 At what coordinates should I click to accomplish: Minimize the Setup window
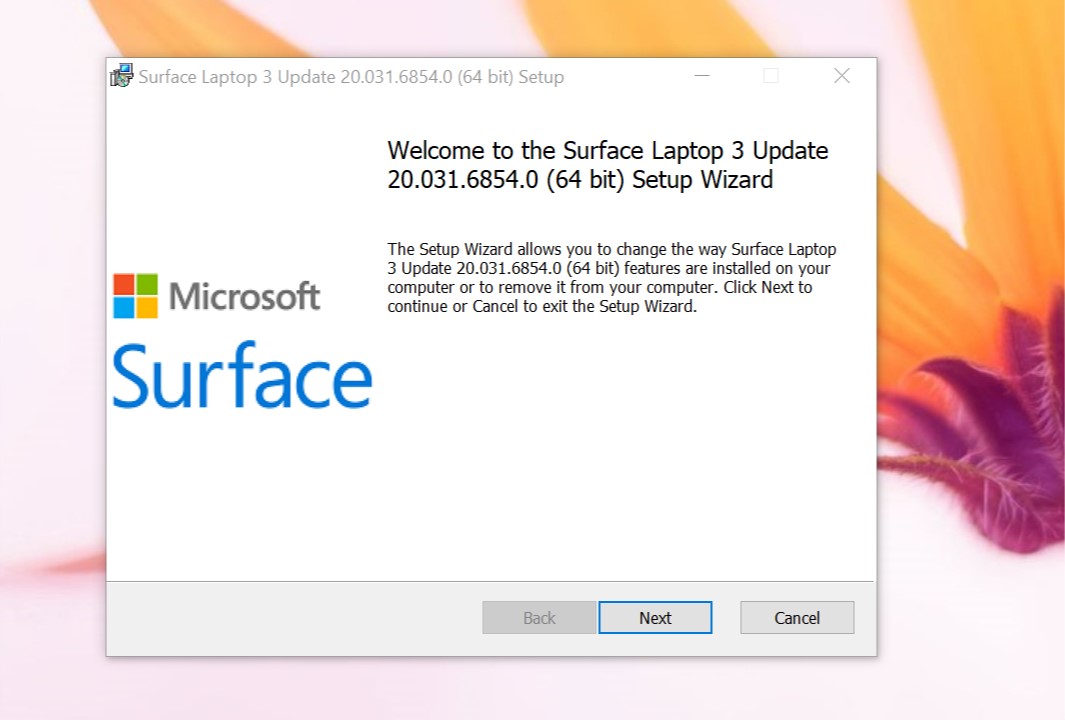[702, 76]
